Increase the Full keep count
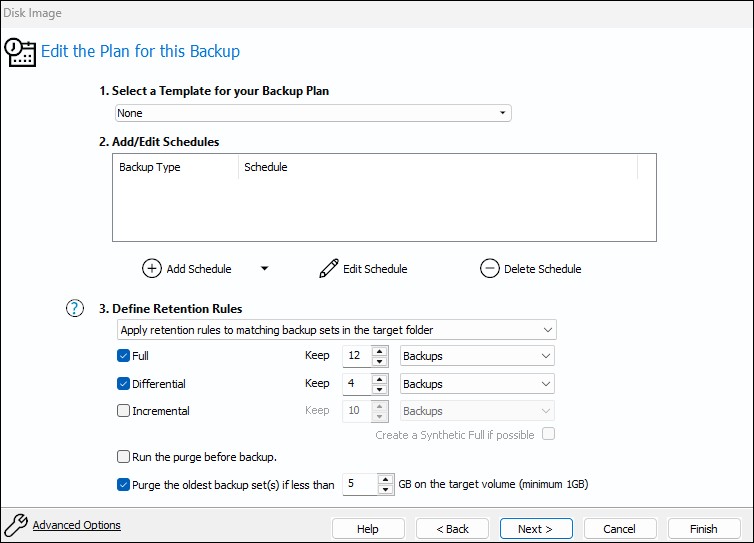This screenshot has height=543, width=754. (380, 351)
